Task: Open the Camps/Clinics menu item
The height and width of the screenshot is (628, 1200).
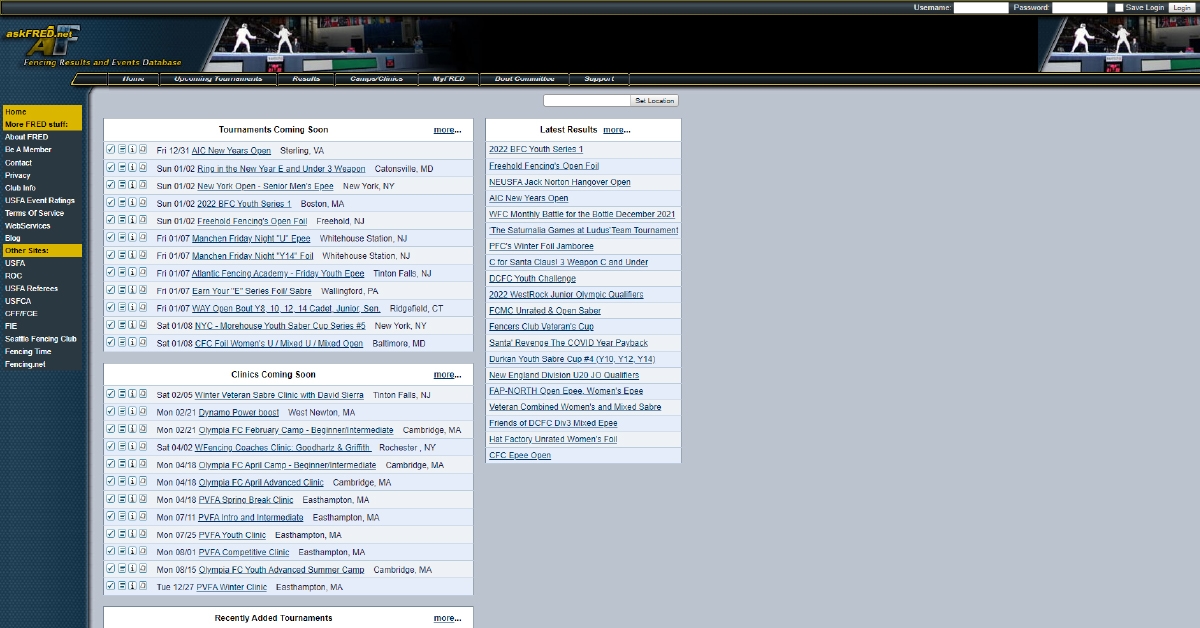Action: tap(376, 79)
